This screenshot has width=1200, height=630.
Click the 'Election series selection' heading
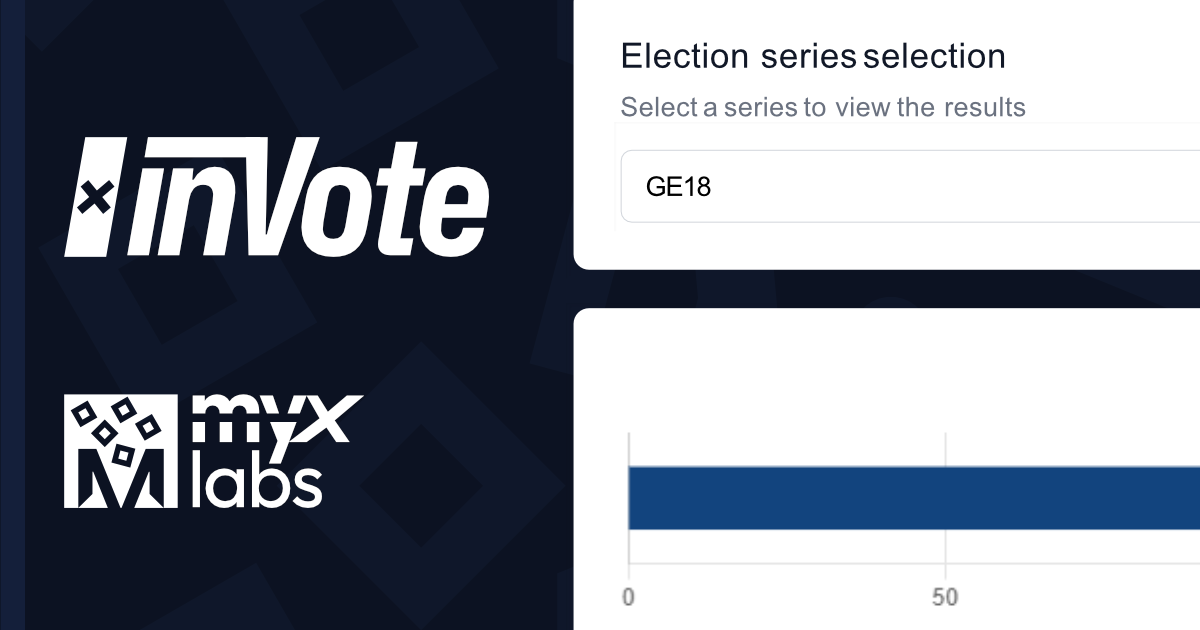(813, 56)
